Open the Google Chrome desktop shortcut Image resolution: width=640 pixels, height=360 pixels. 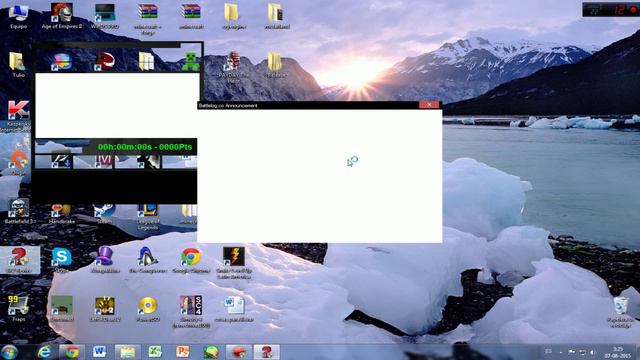pos(191,260)
